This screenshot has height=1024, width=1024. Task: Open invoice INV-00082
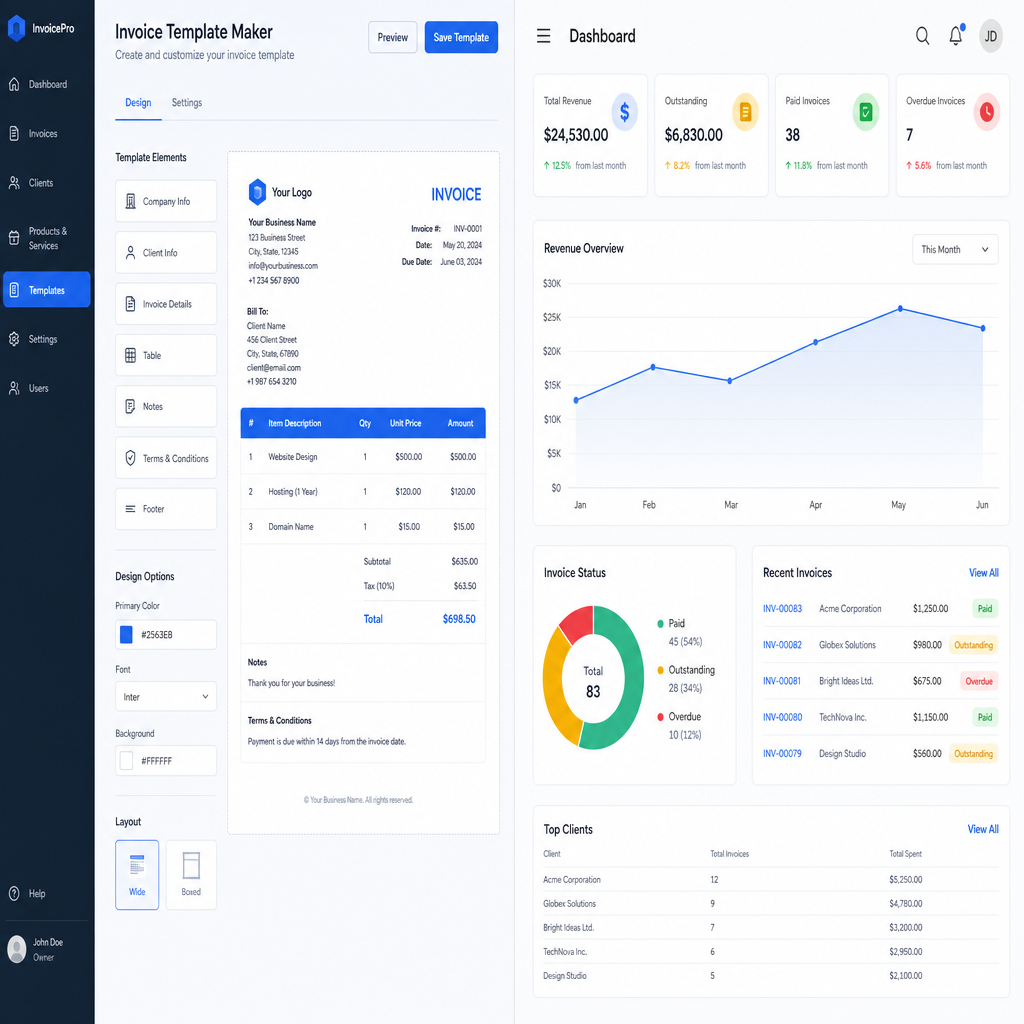[x=782, y=645]
